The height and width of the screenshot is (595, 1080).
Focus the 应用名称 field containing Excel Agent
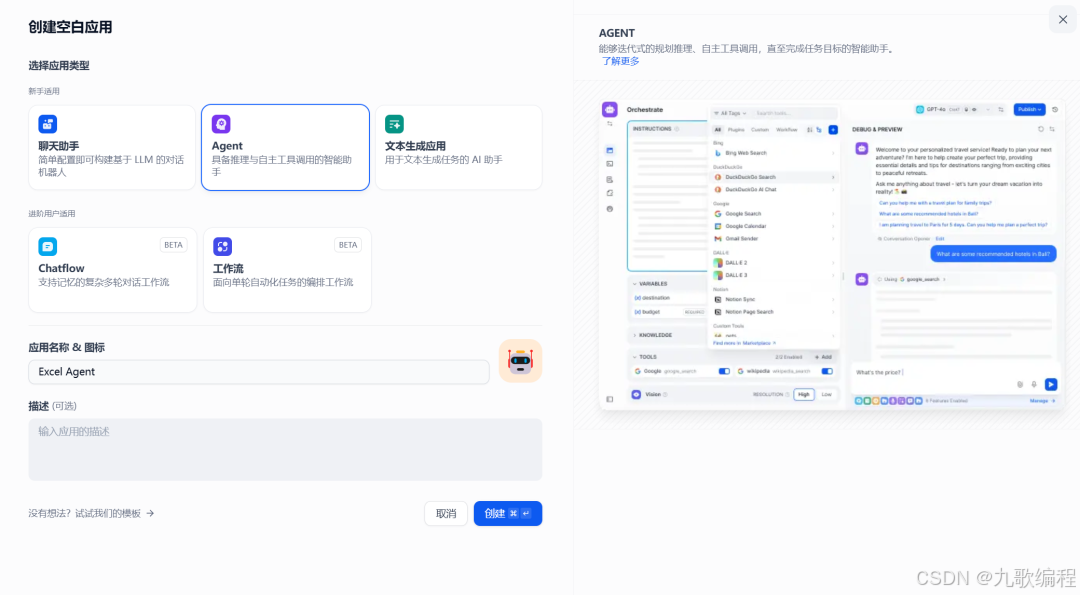coord(259,372)
